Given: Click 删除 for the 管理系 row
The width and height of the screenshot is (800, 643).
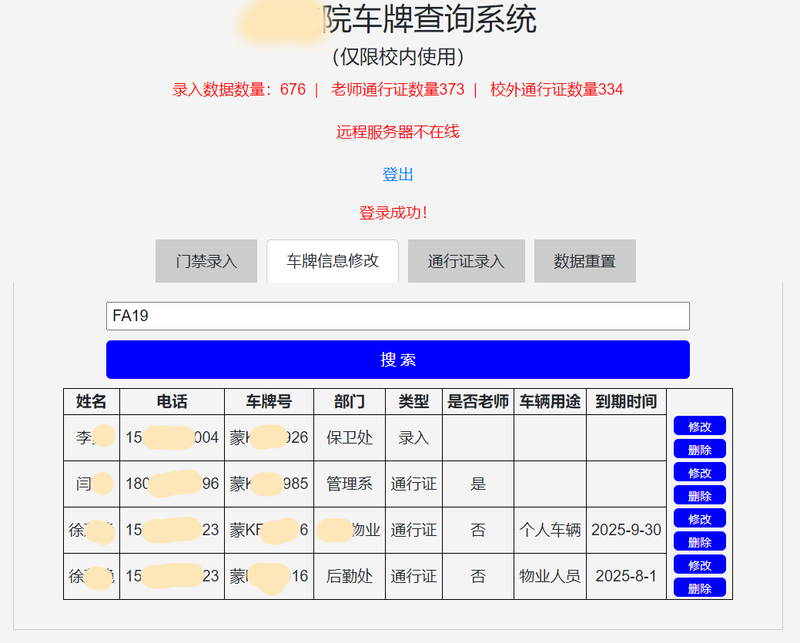Looking at the screenshot, I should (x=699, y=496).
